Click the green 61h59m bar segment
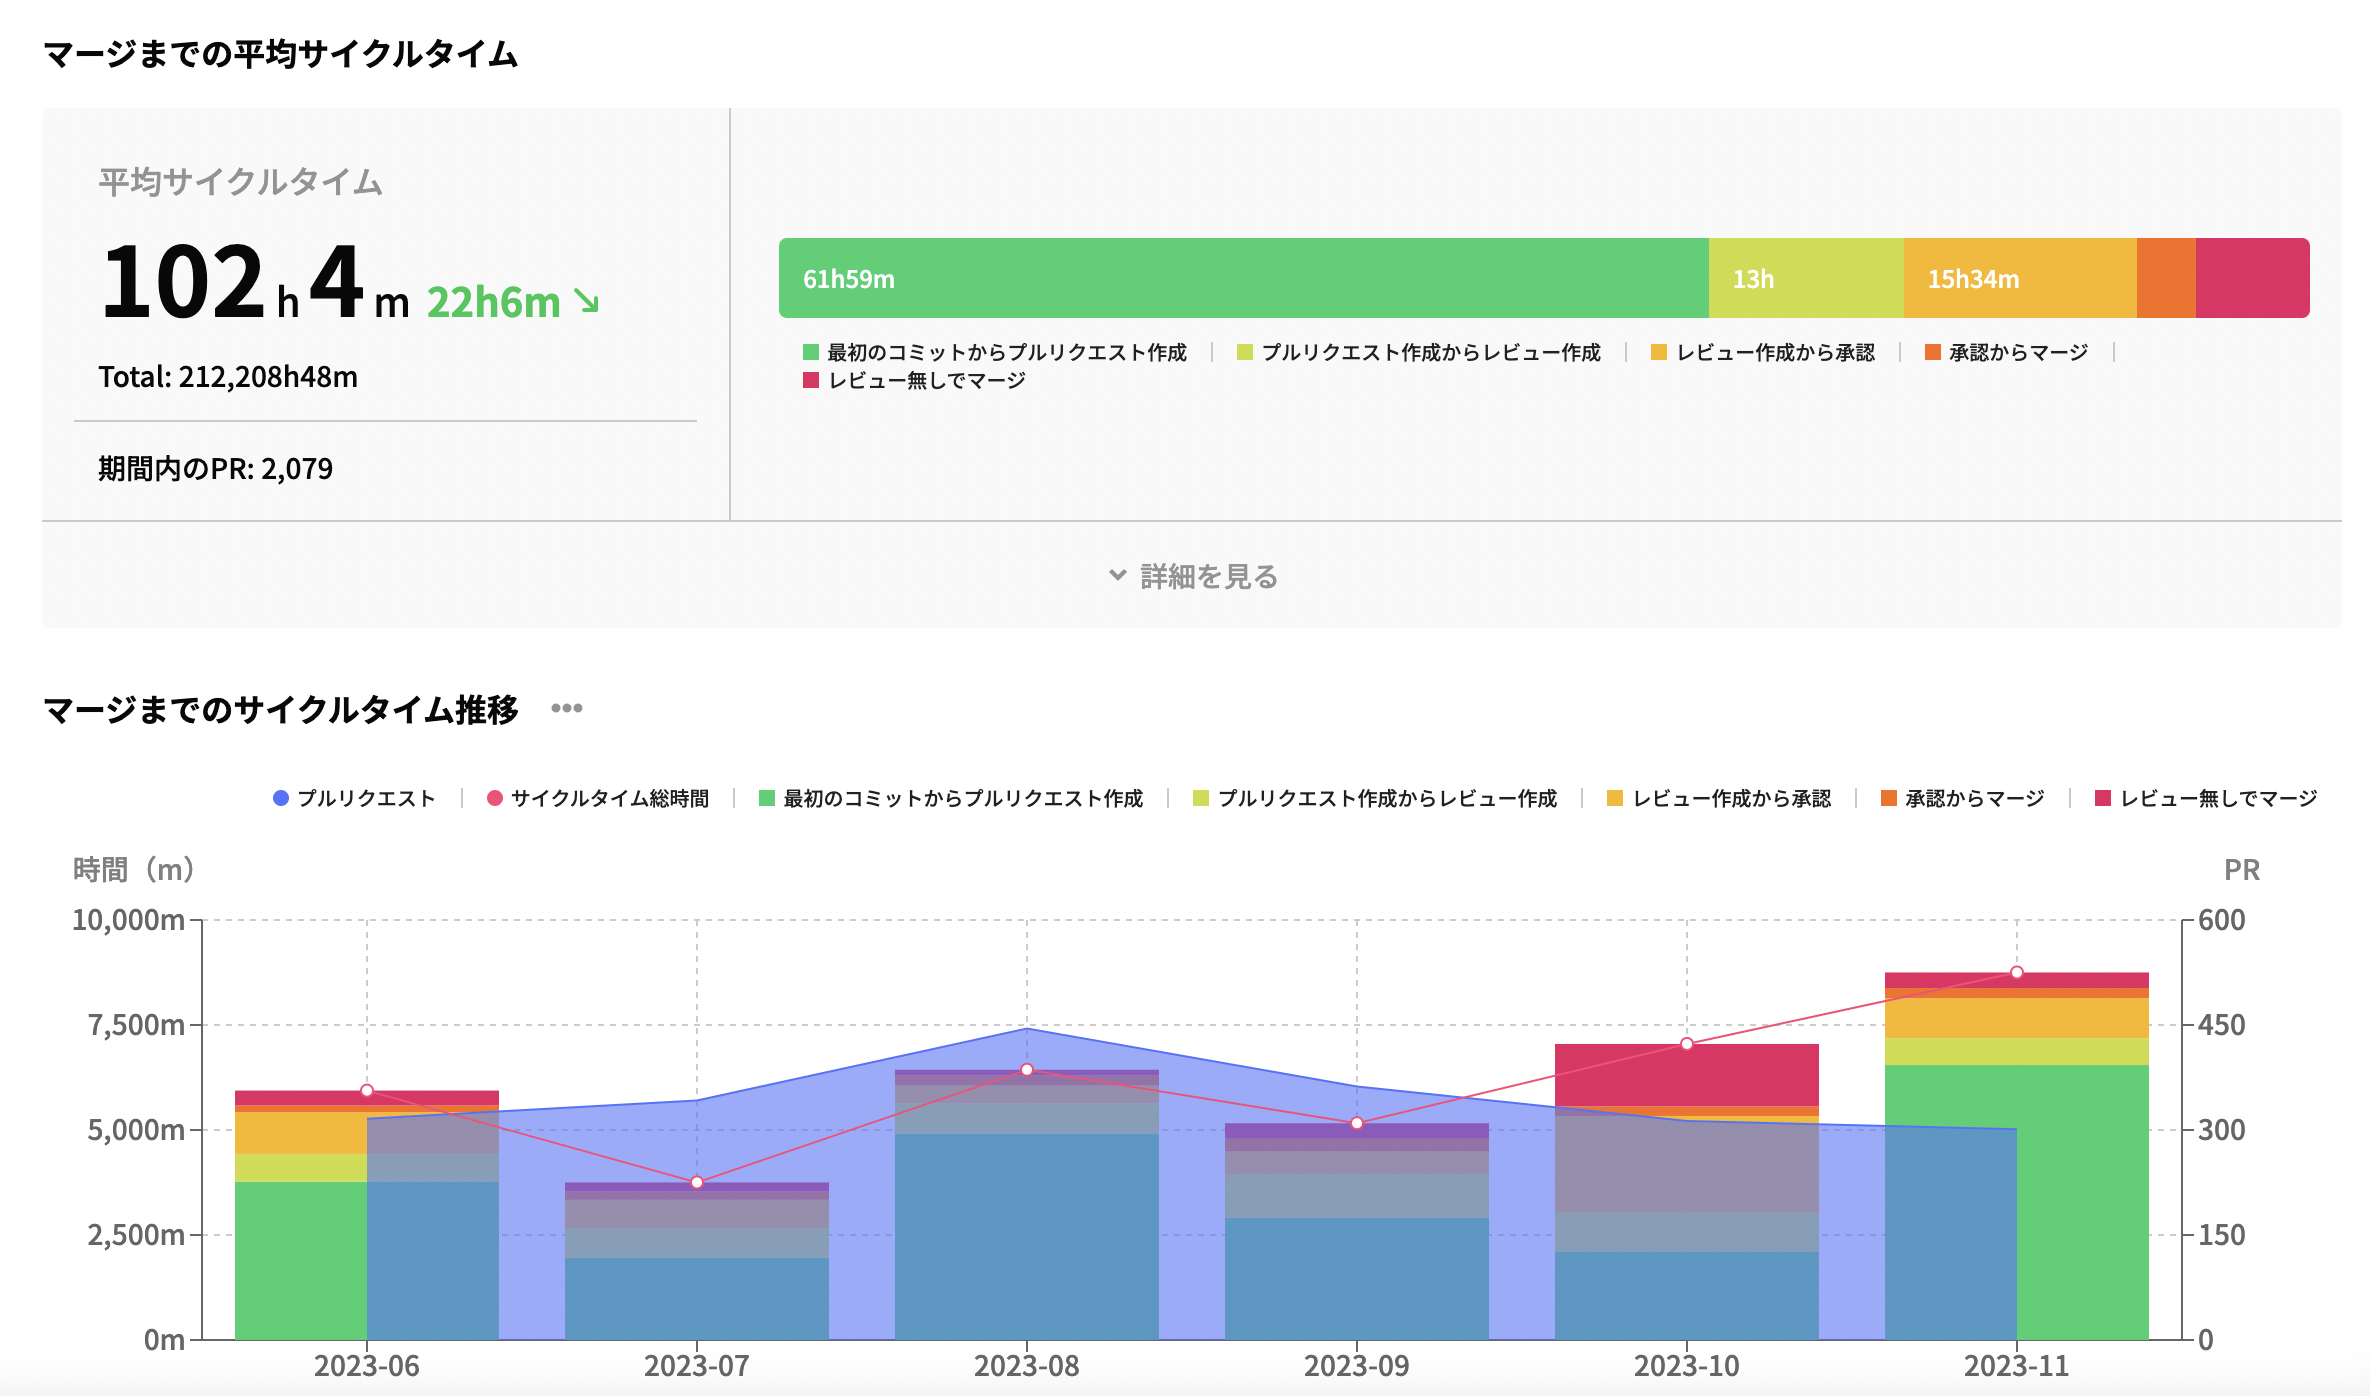 [x=1243, y=279]
